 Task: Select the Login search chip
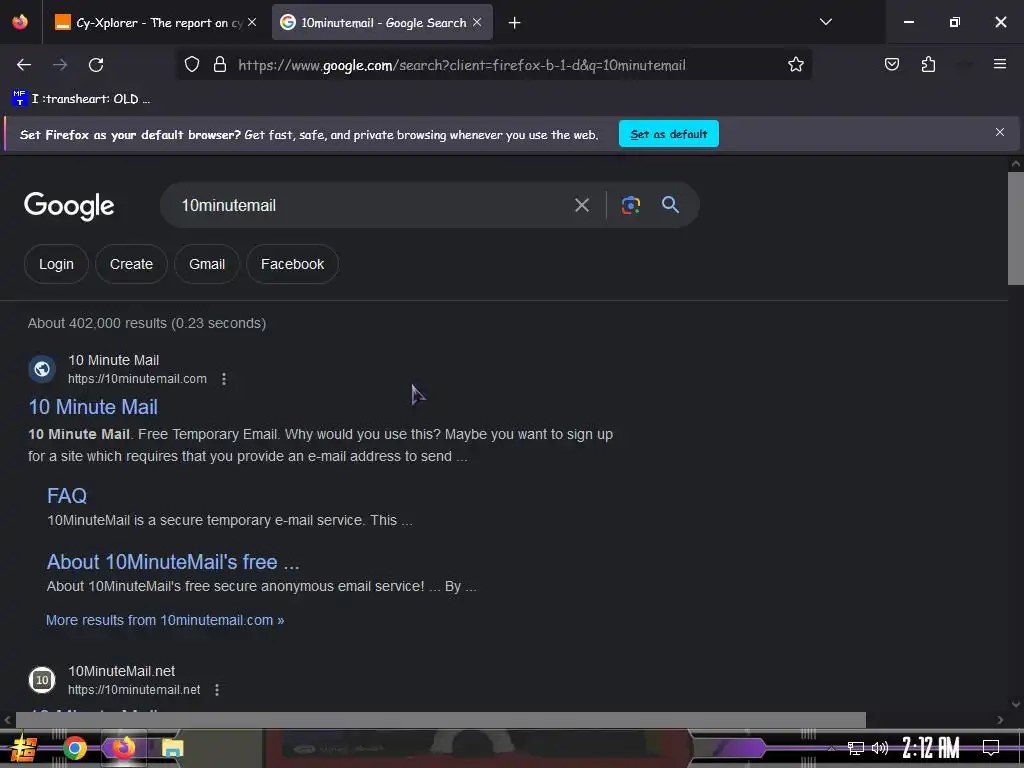click(56, 264)
